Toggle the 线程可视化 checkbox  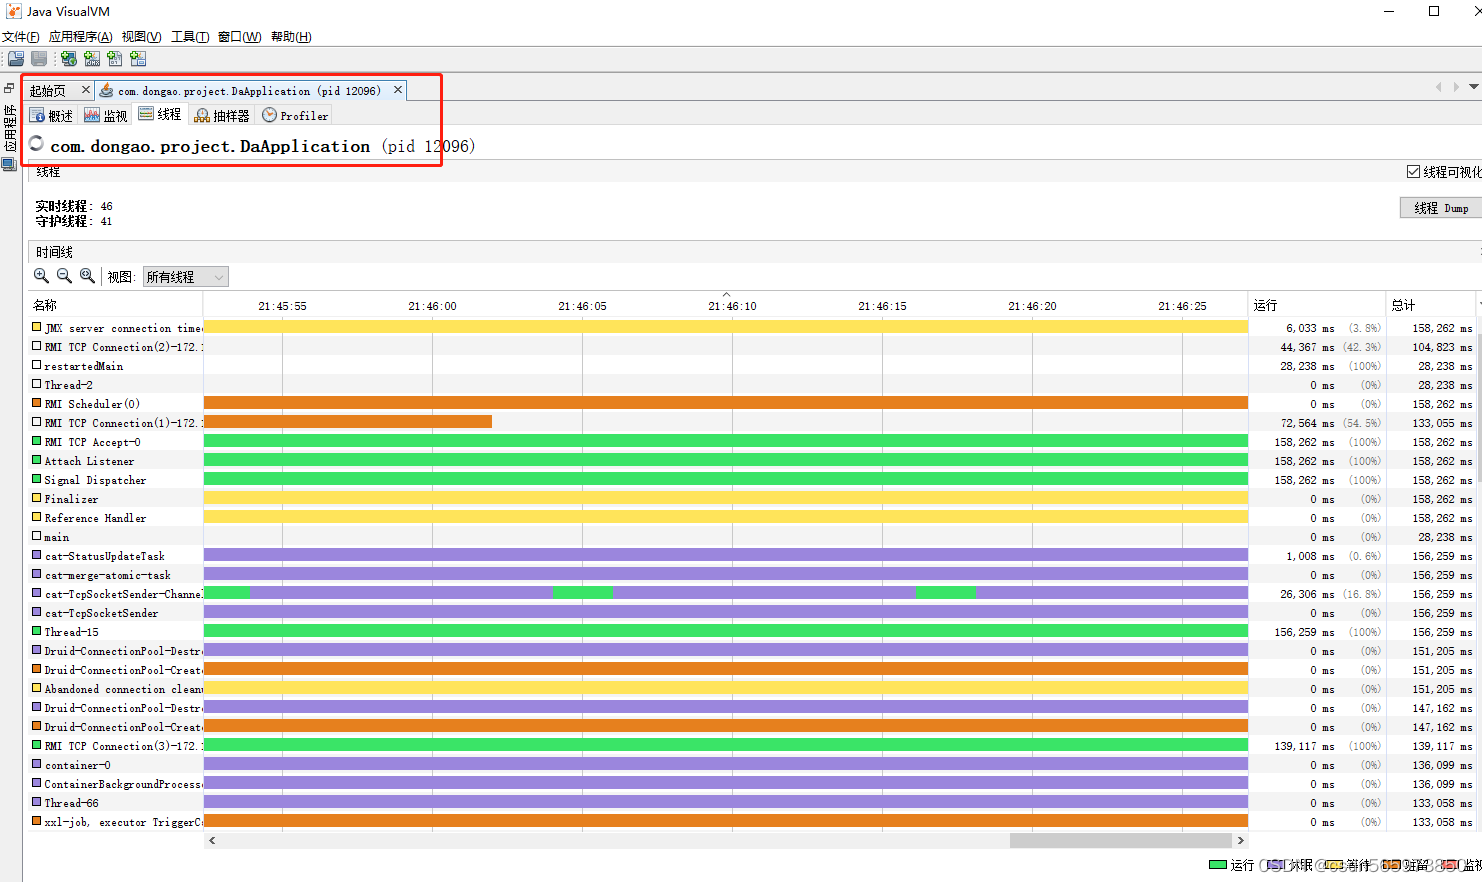click(x=1413, y=172)
